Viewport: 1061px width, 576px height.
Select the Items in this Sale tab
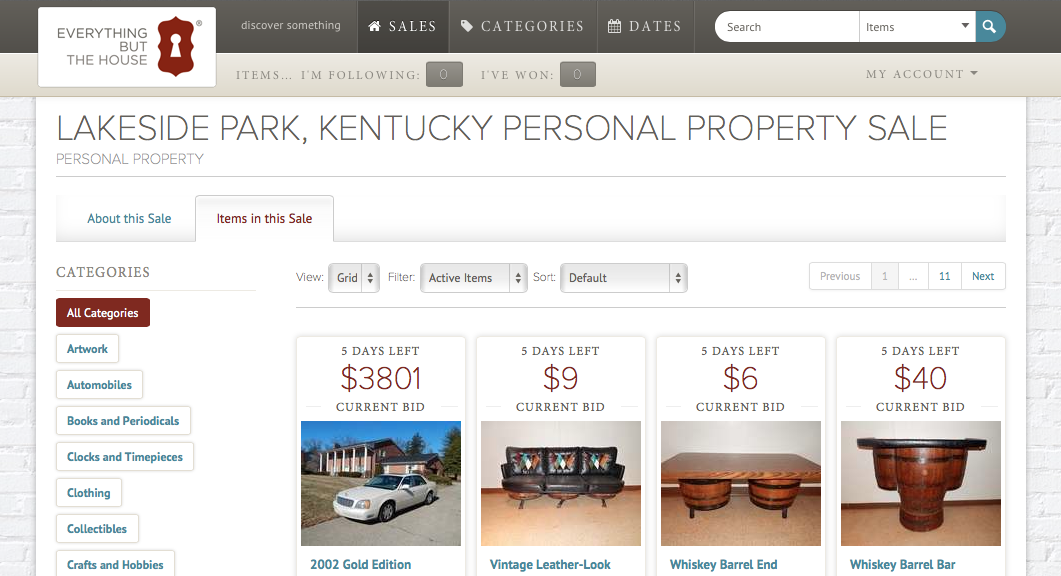(x=264, y=218)
